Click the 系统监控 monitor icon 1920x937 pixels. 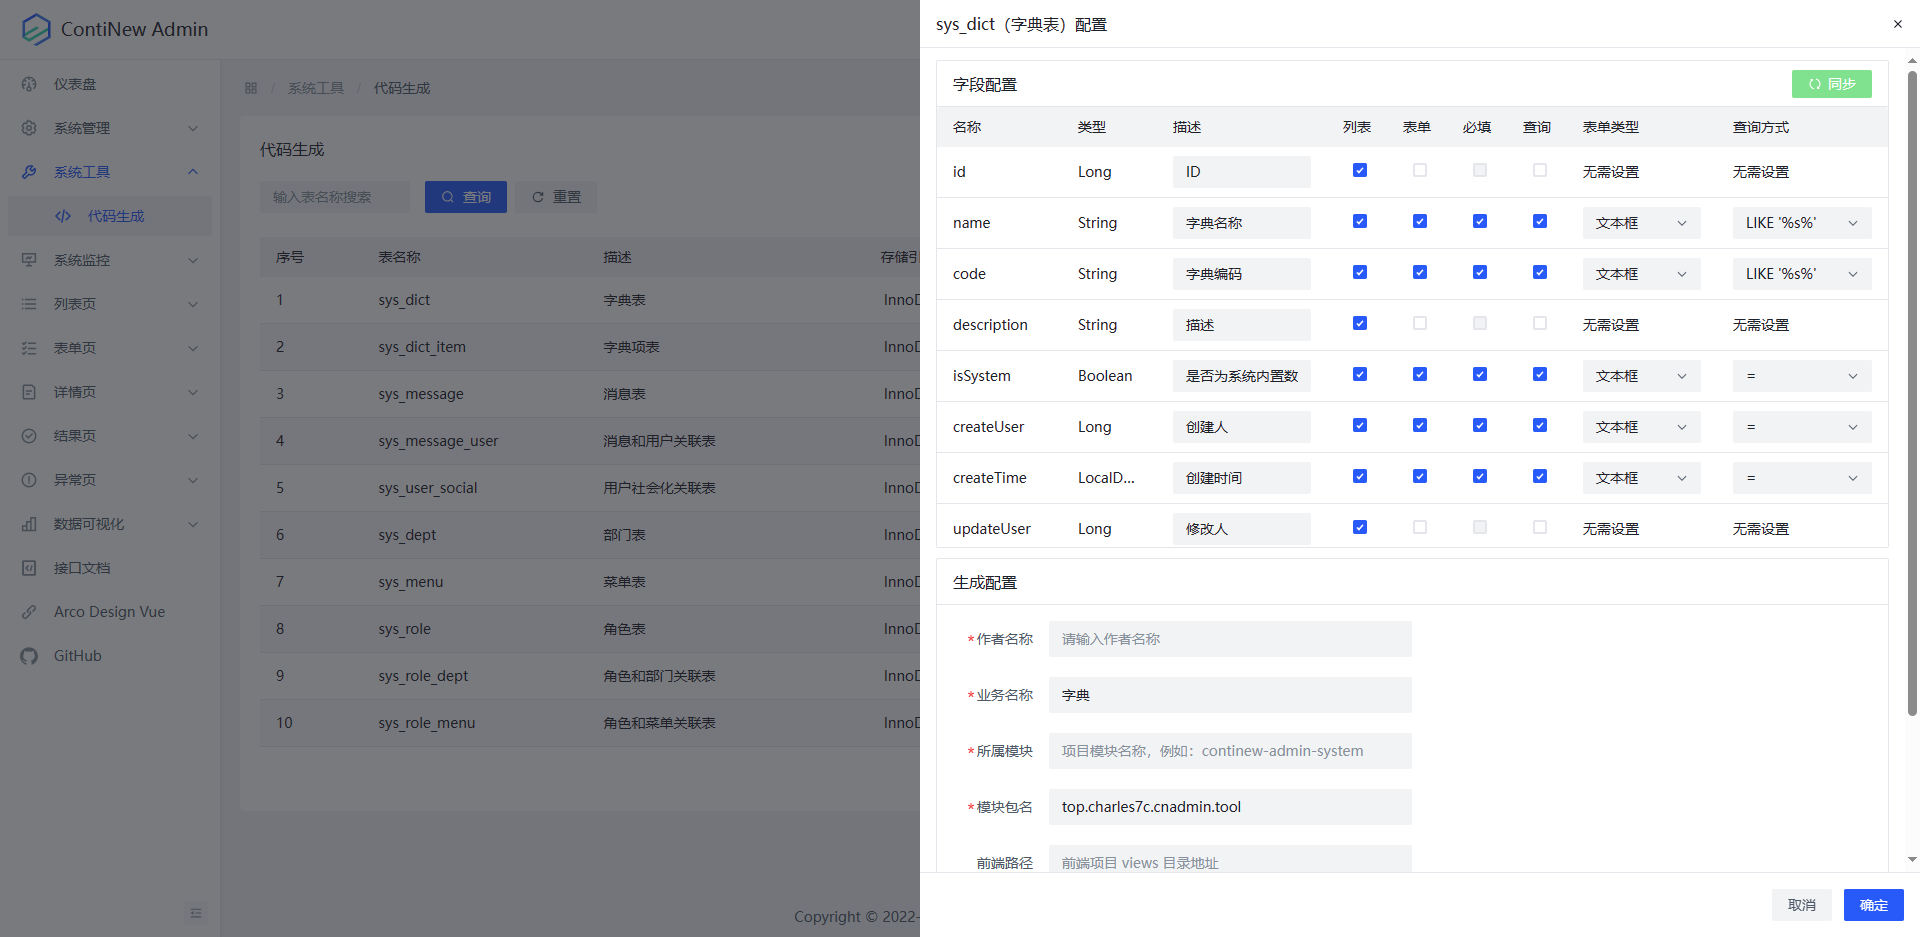click(x=29, y=260)
